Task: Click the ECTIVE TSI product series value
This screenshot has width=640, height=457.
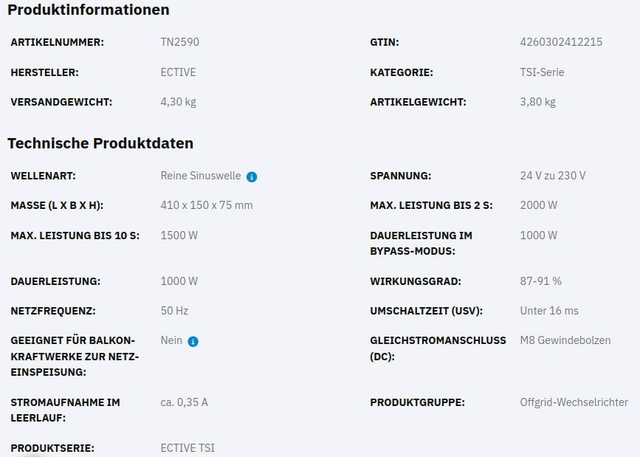Action: (187, 447)
